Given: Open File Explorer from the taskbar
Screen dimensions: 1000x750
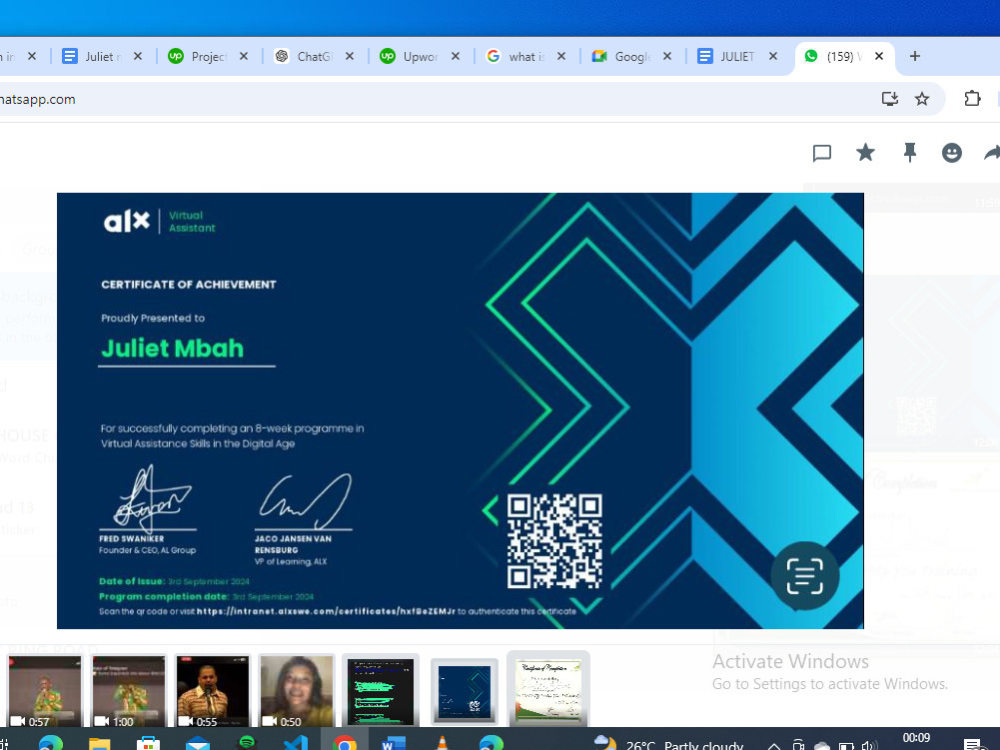Looking at the screenshot, I should (x=99, y=743).
